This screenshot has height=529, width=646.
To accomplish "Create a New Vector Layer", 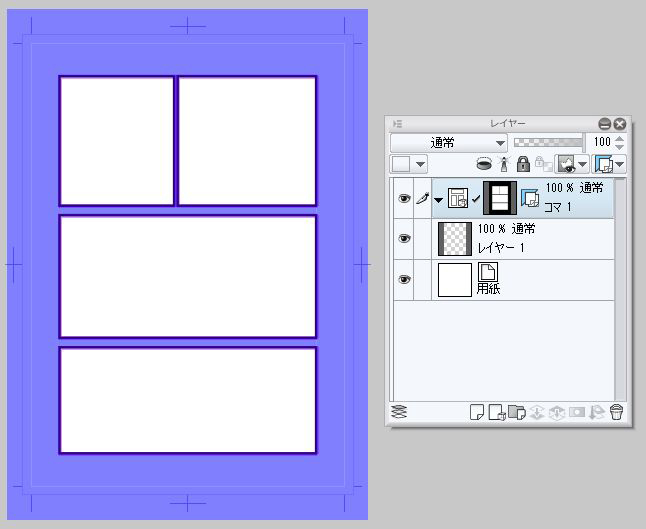I will pos(497,412).
